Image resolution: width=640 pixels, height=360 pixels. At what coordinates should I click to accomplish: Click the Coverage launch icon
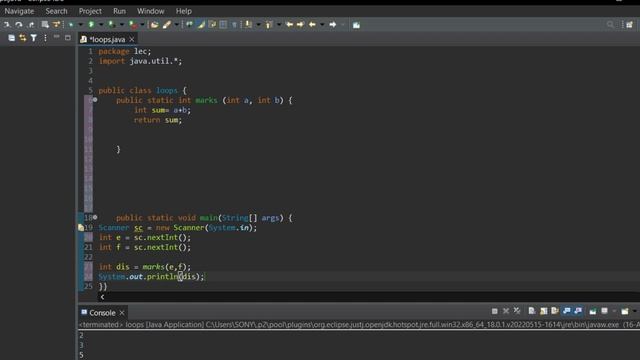tap(111, 25)
